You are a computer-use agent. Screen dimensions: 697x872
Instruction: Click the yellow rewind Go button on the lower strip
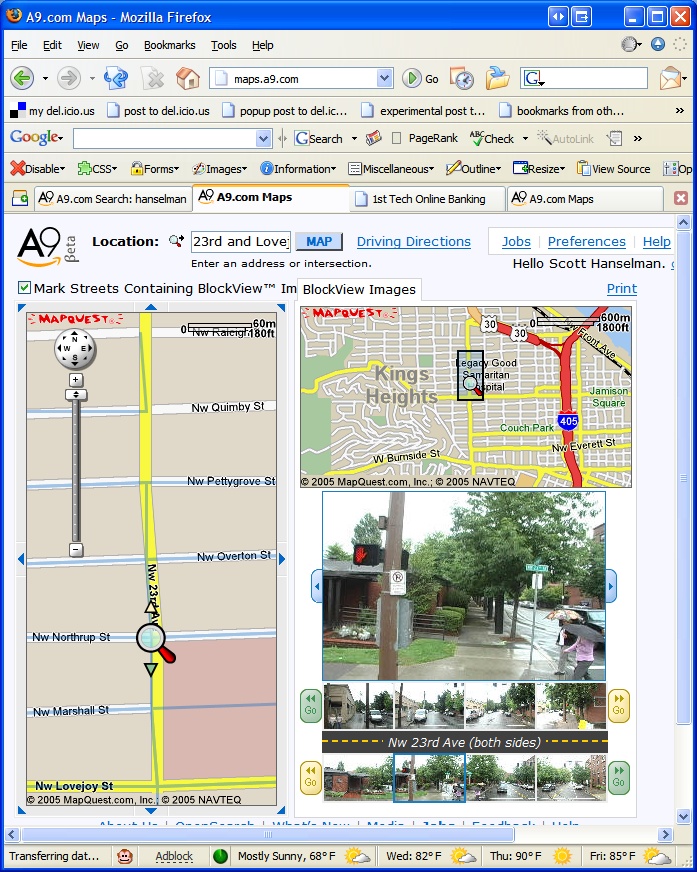click(x=310, y=777)
